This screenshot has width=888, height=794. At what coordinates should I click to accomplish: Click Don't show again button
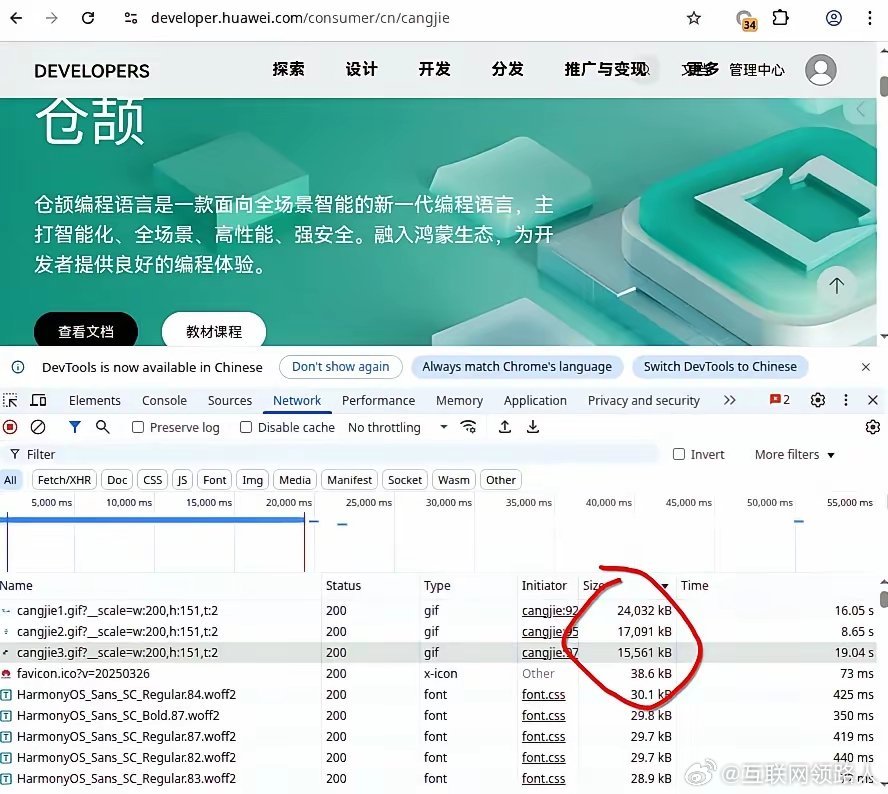pyautogui.click(x=341, y=367)
